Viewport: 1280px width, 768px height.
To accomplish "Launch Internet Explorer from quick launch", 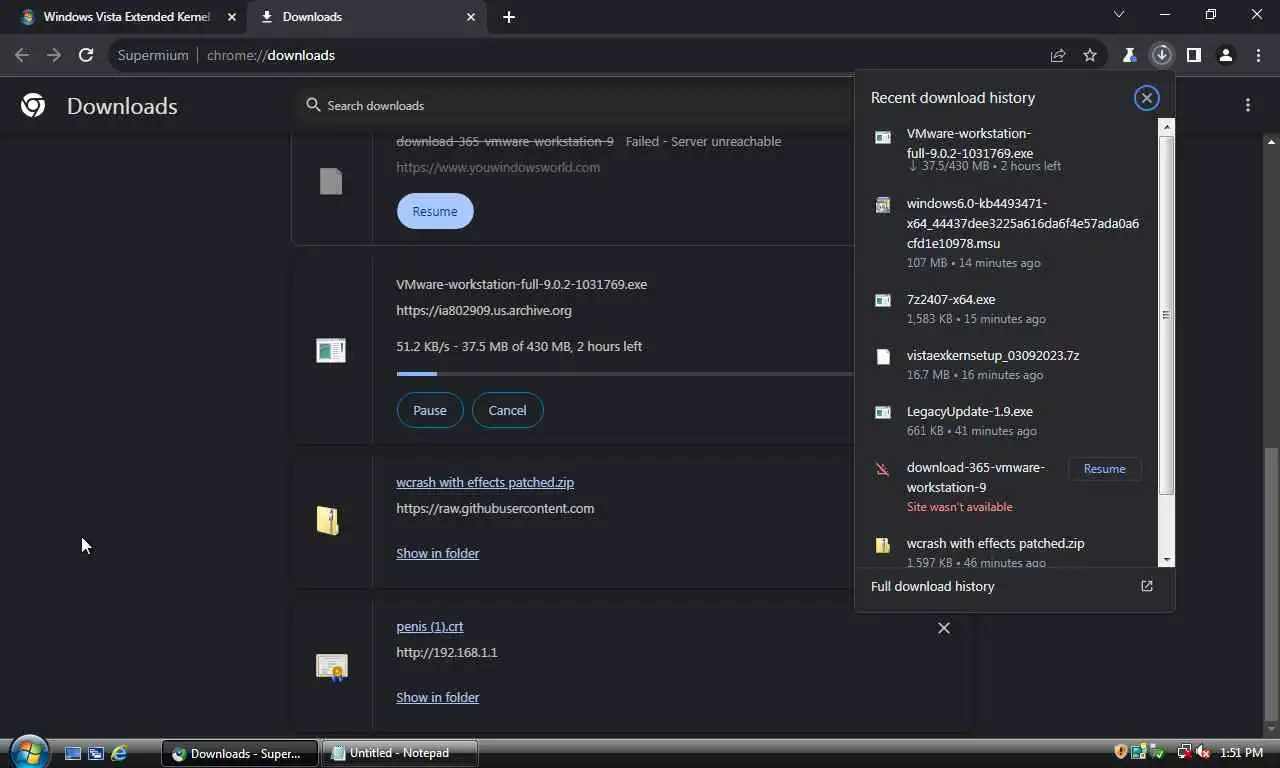I will [x=119, y=753].
